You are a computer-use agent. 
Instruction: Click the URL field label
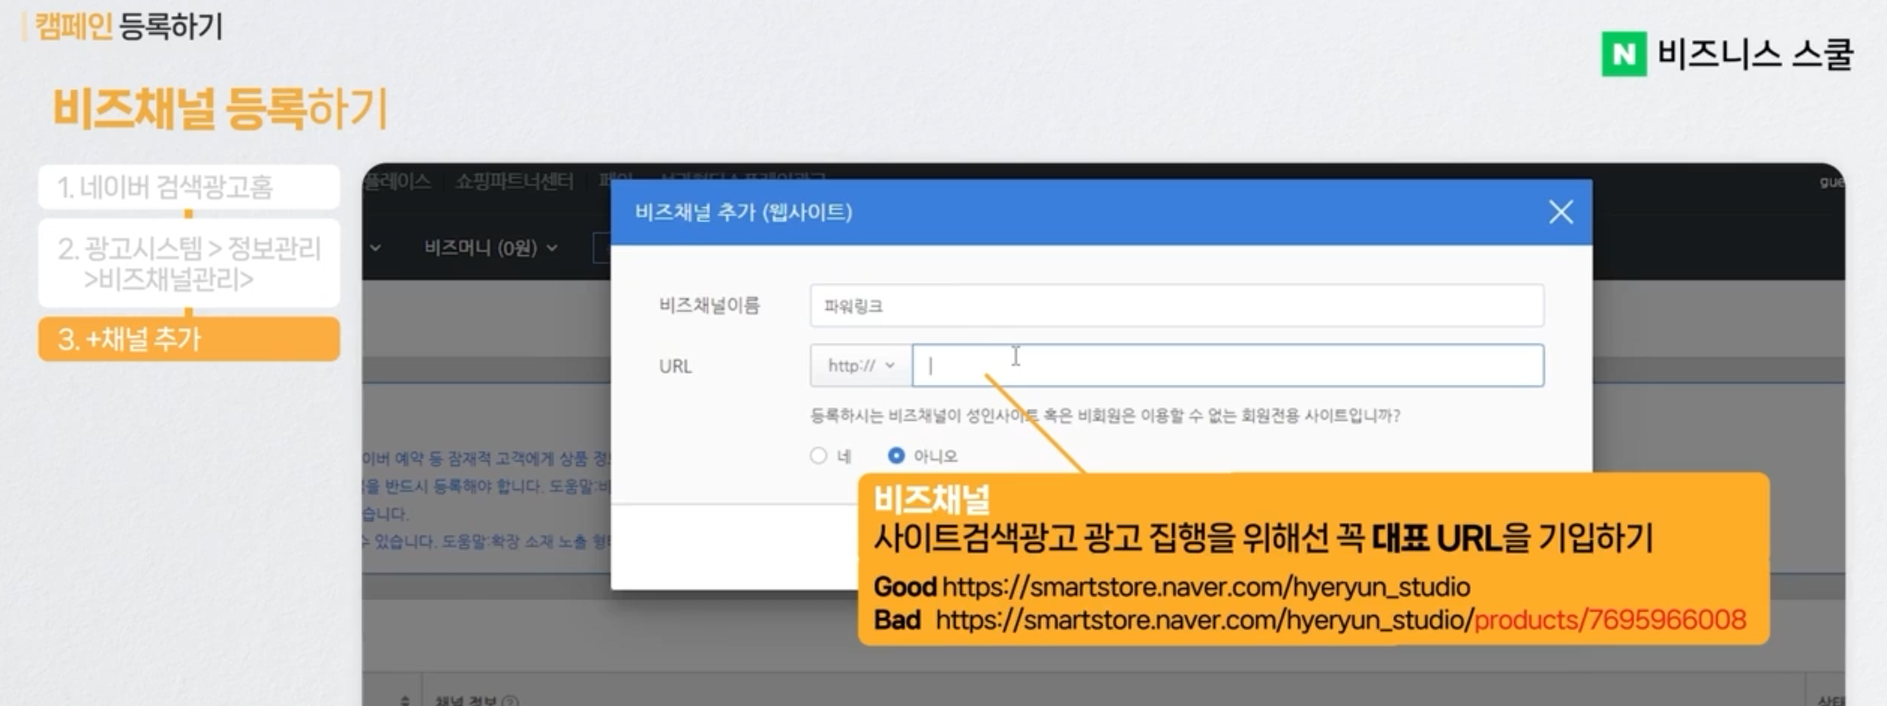coord(675,366)
